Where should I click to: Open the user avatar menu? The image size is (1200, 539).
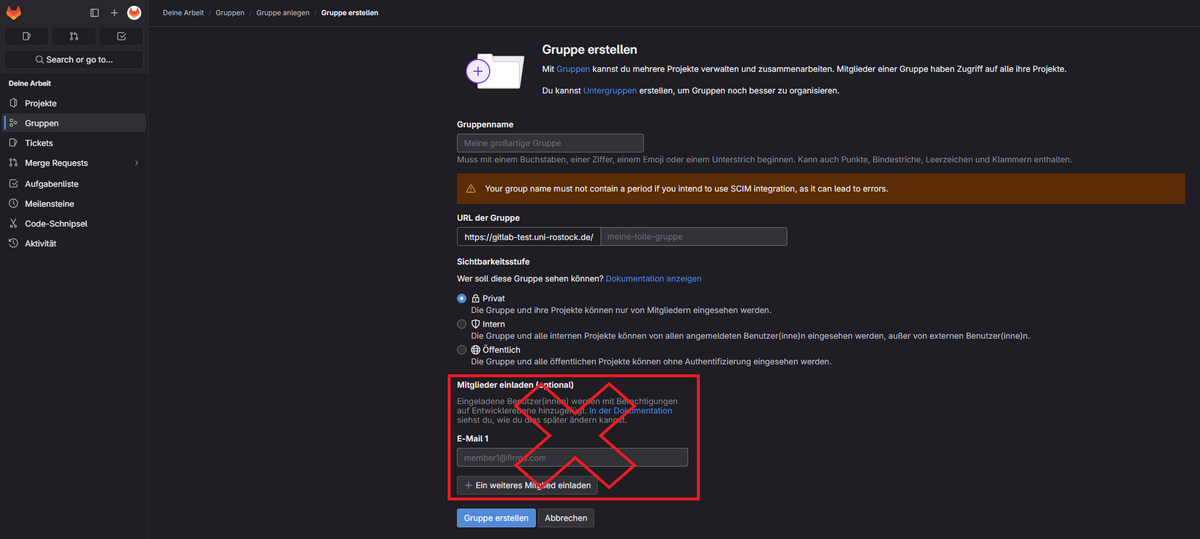[x=134, y=13]
